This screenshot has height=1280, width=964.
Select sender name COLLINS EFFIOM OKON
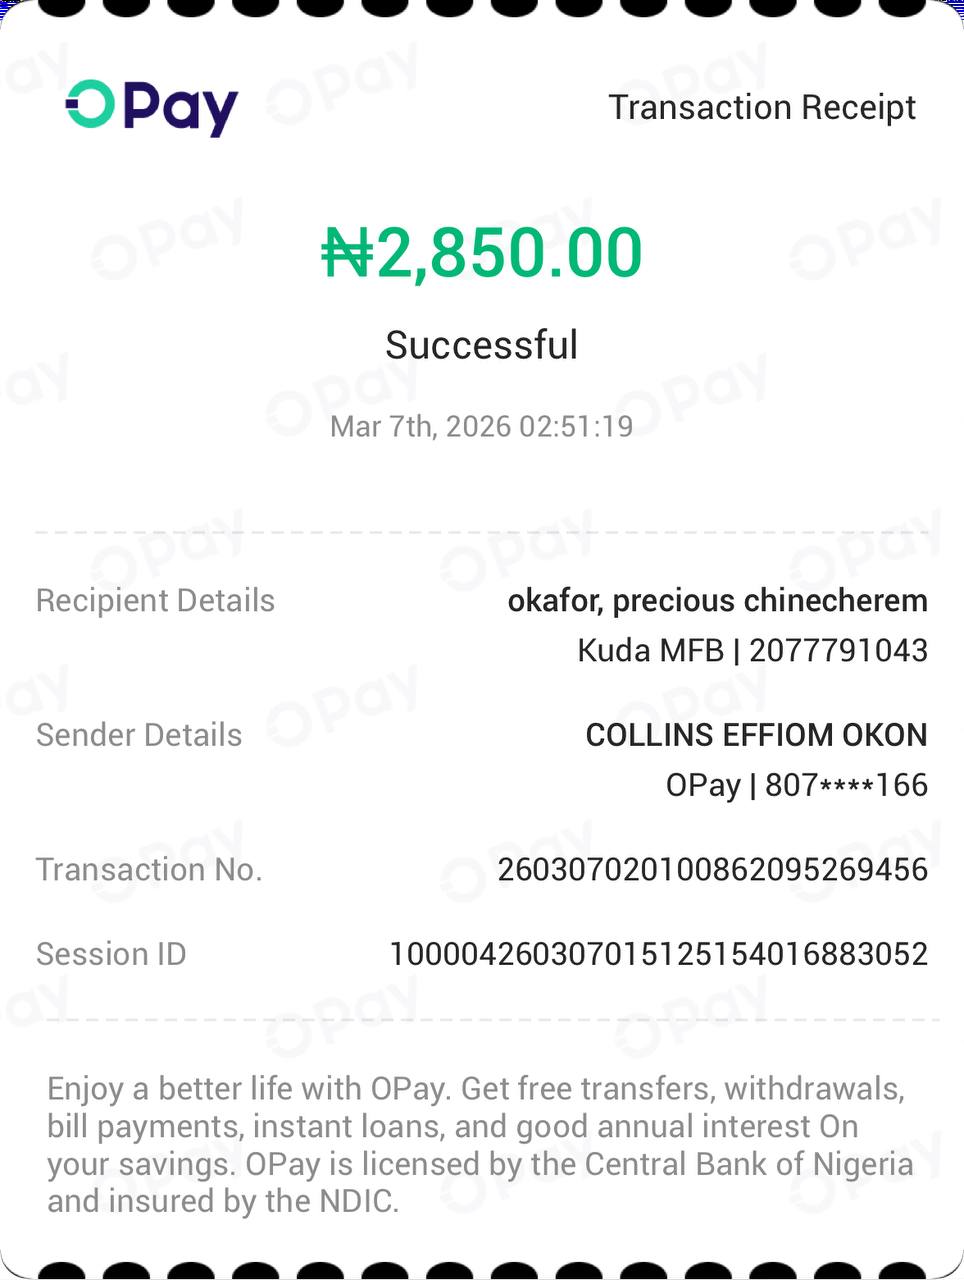756,735
